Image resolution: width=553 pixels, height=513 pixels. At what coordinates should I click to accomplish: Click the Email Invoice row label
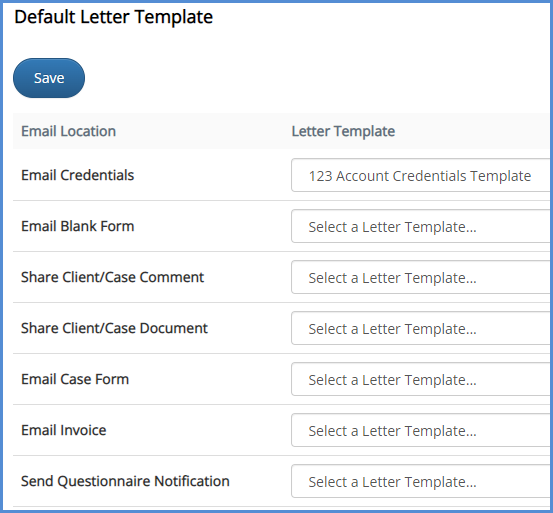(x=64, y=430)
